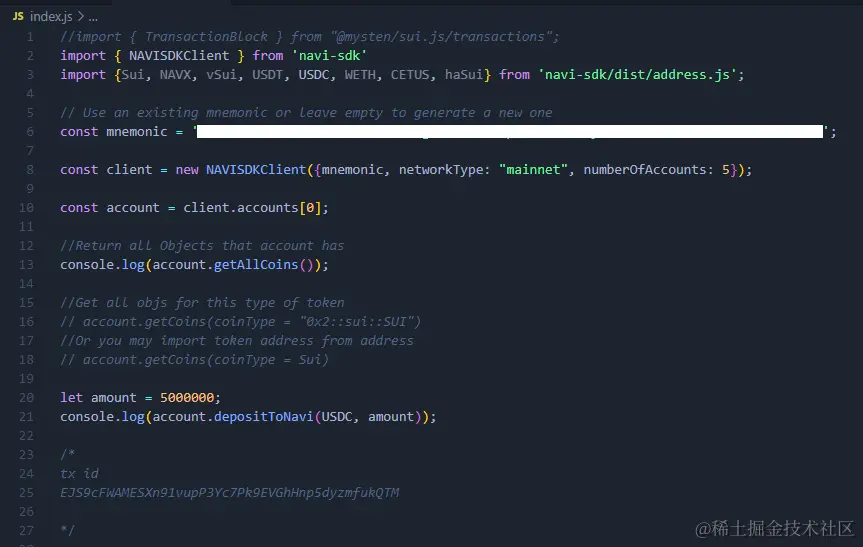Screen dimensions: 863x547
Task: Click the EJS9cFWAMESXn91... transaction hash
Action: point(230,493)
